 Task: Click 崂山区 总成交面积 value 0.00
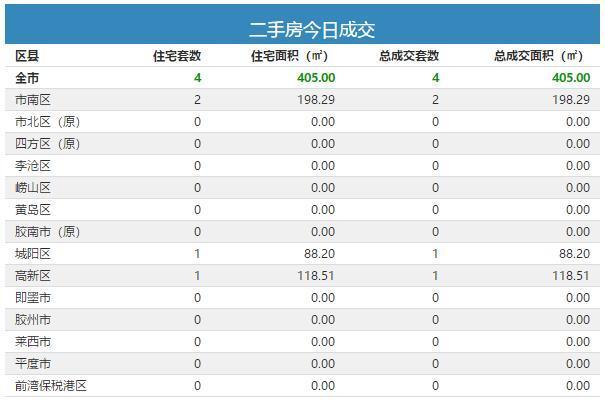point(578,188)
